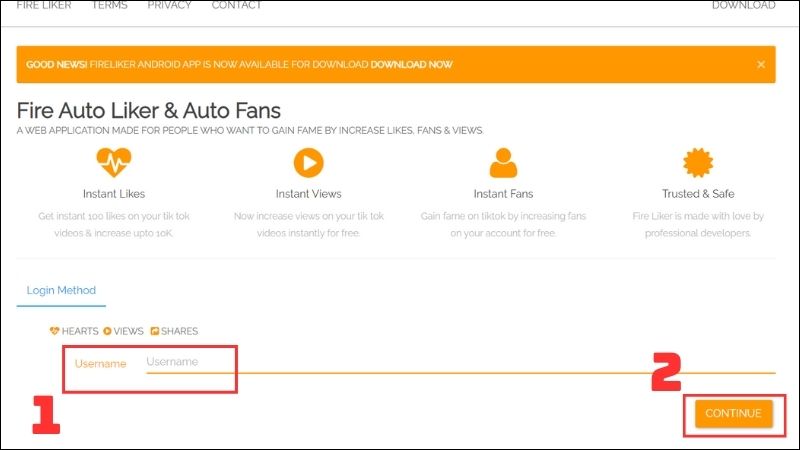Click the Trusted & Safe badge icon
The image size is (800, 450).
click(698, 163)
